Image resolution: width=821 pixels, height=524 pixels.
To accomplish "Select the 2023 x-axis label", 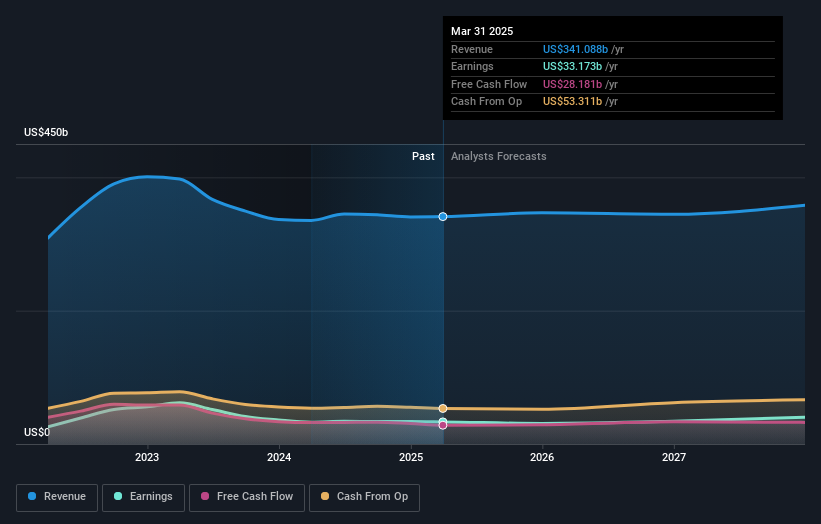I will coord(147,458).
